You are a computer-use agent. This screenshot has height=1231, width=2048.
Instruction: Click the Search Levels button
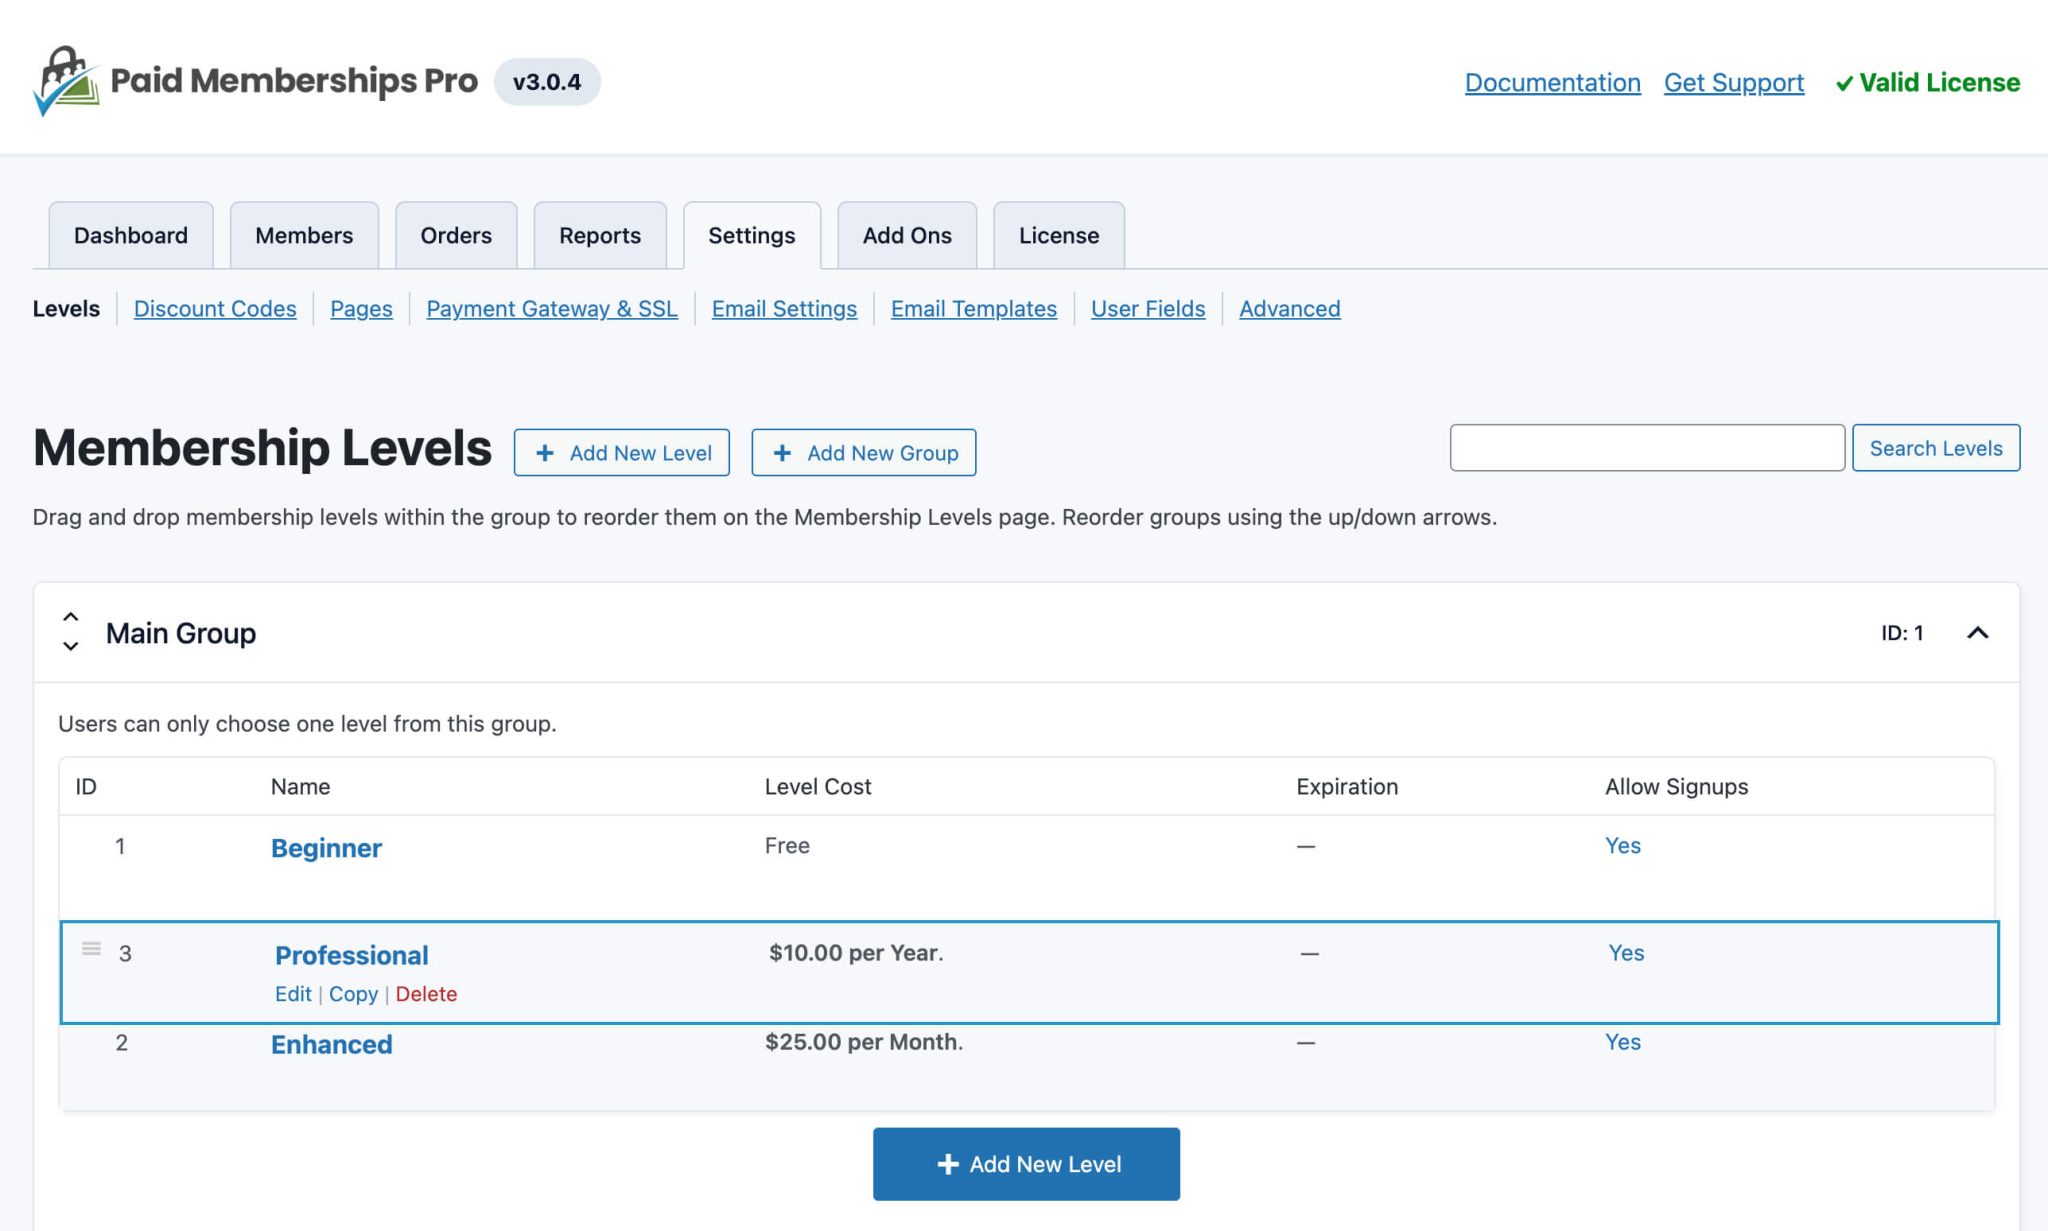(1936, 448)
